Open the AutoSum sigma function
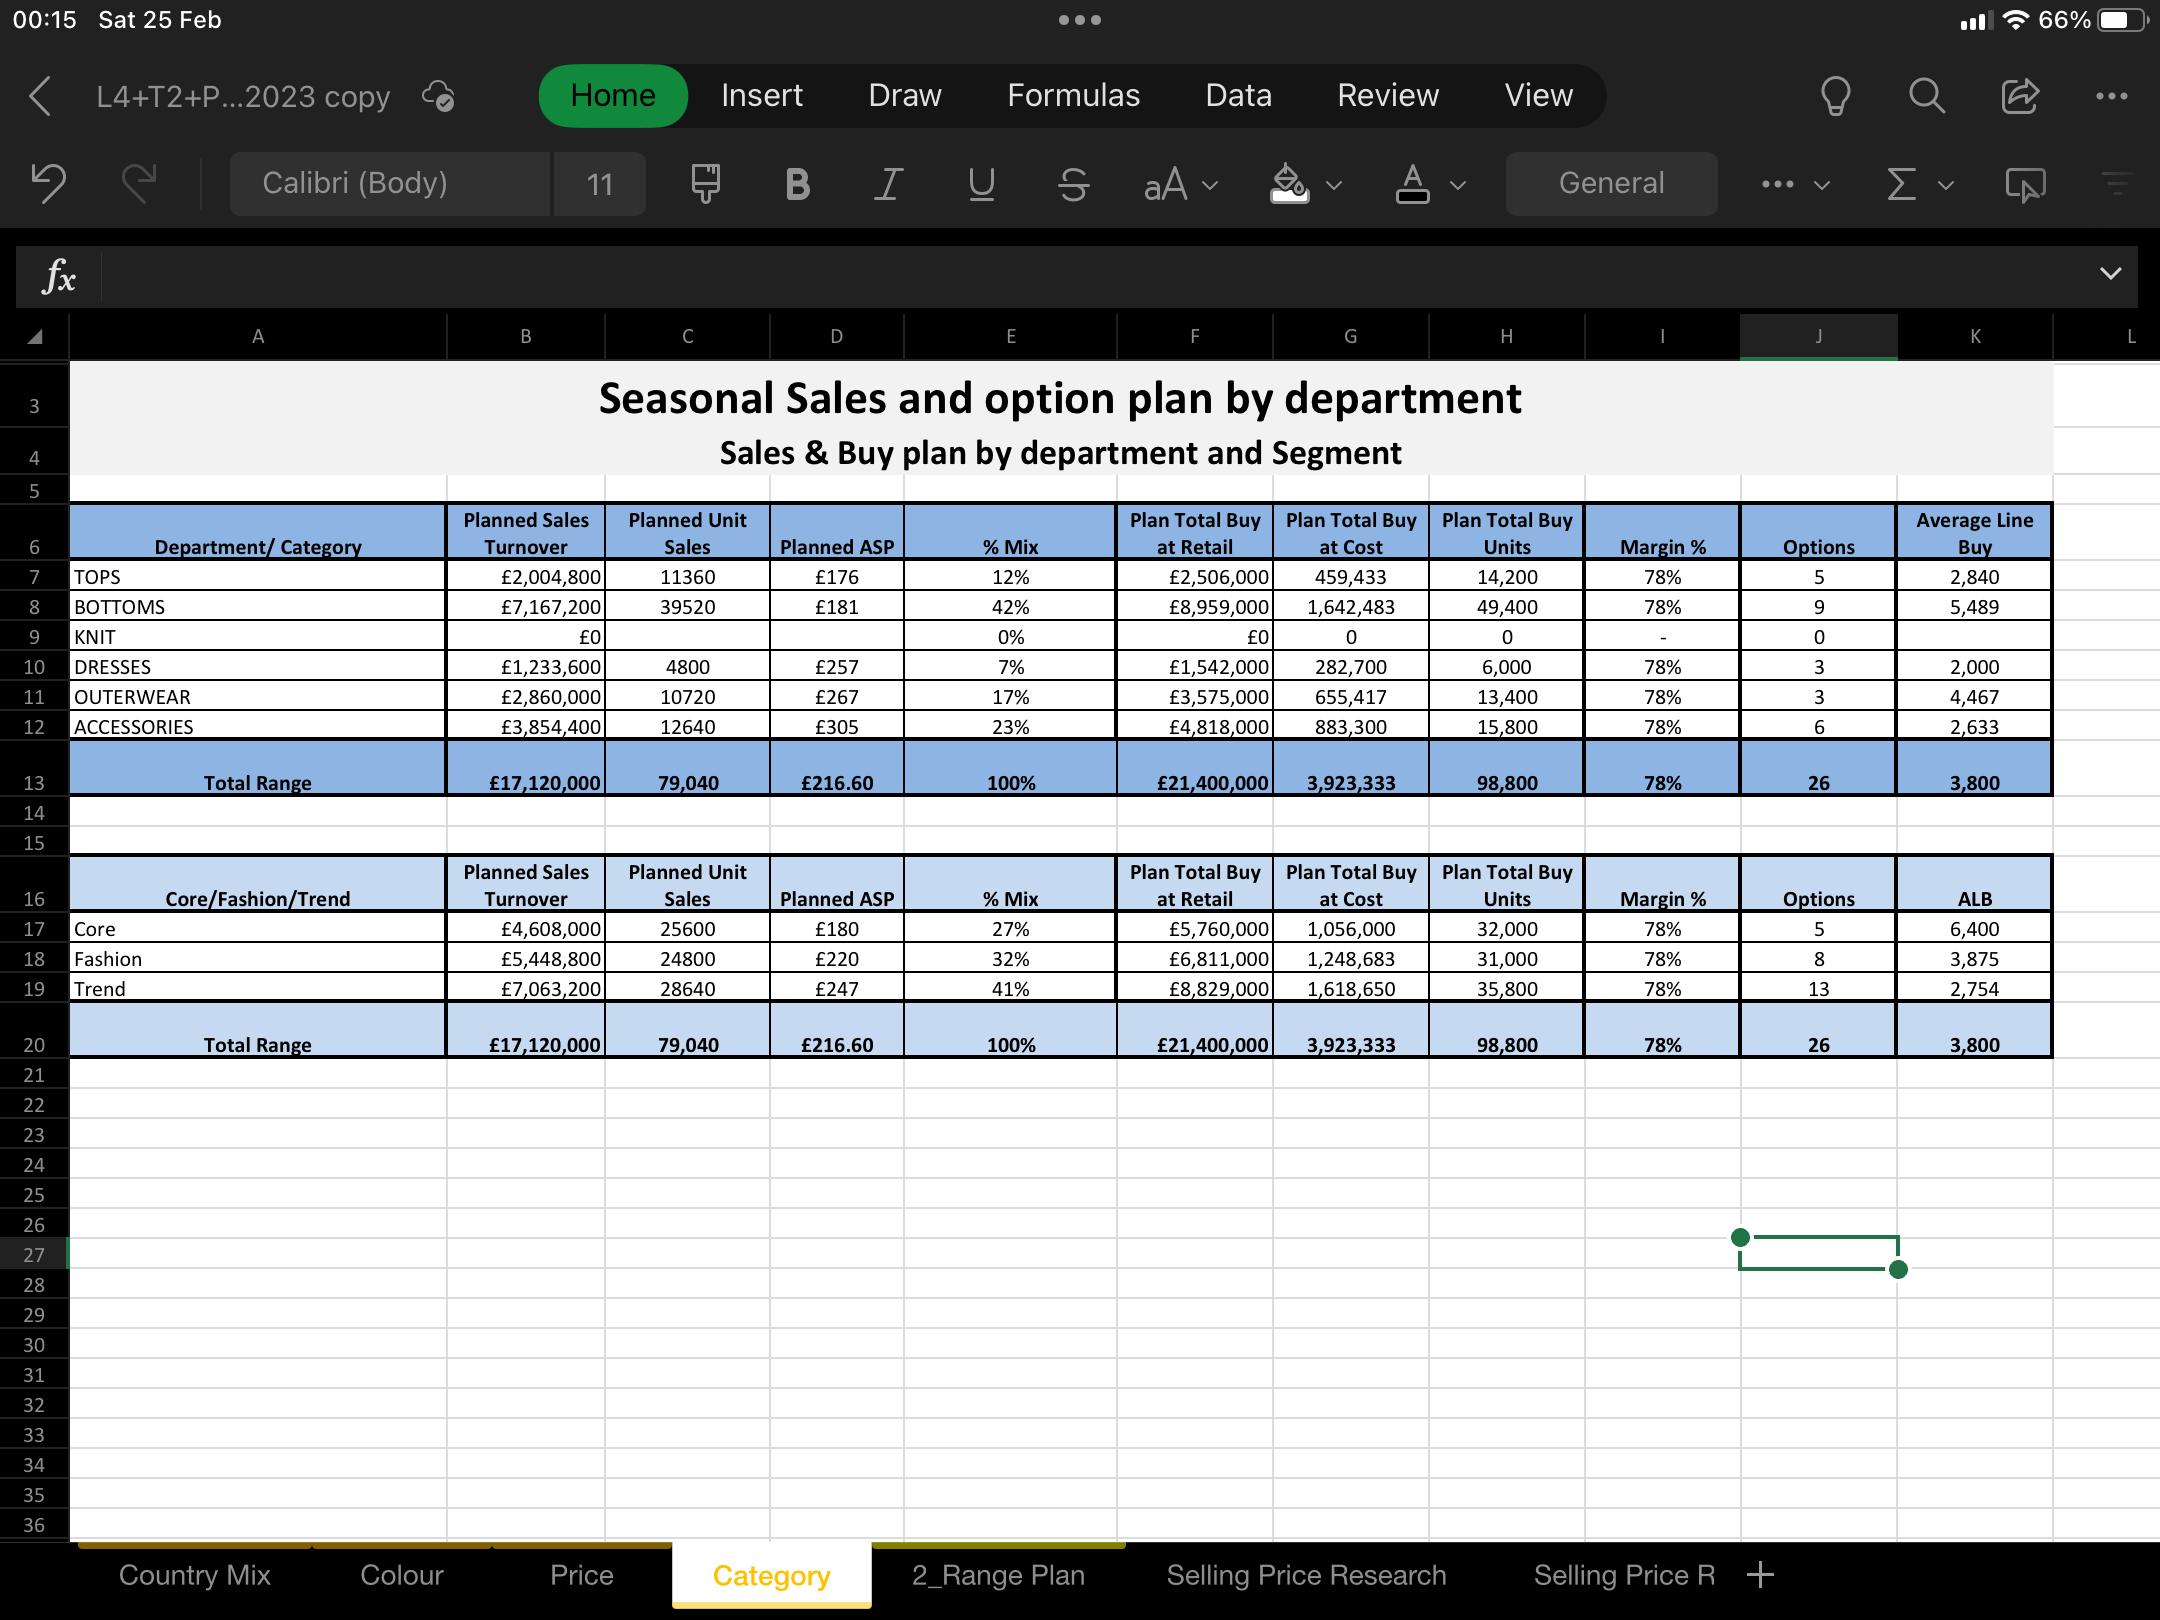Image resolution: width=2160 pixels, height=1620 pixels. coord(1902,184)
